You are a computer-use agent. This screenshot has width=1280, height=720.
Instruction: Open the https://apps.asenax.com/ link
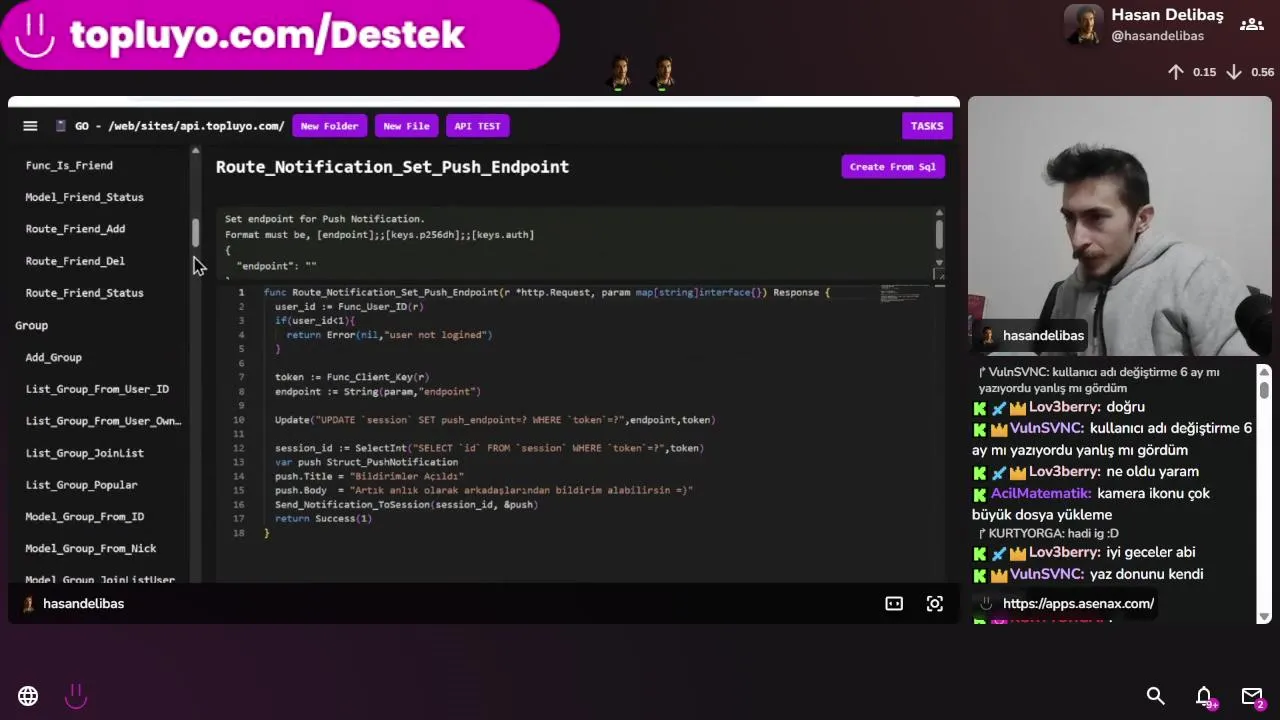(1078, 604)
